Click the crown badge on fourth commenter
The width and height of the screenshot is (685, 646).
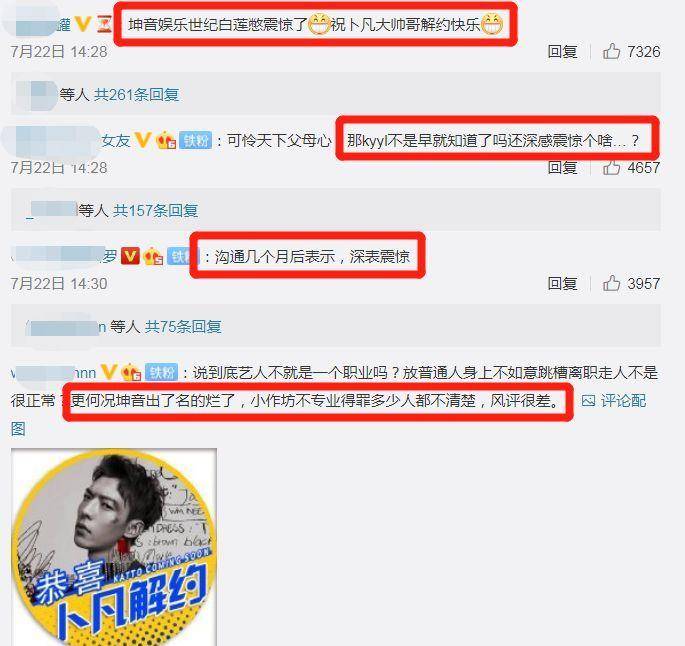tap(131, 372)
